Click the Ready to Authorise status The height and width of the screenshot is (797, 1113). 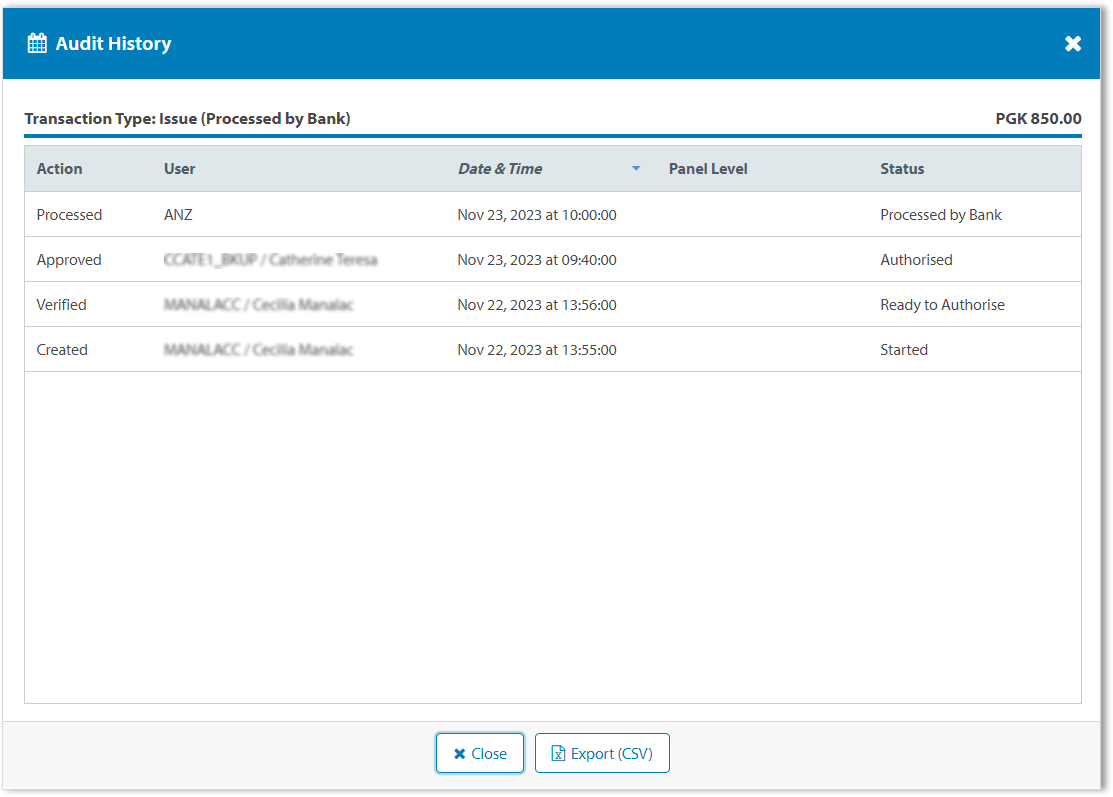tap(942, 305)
